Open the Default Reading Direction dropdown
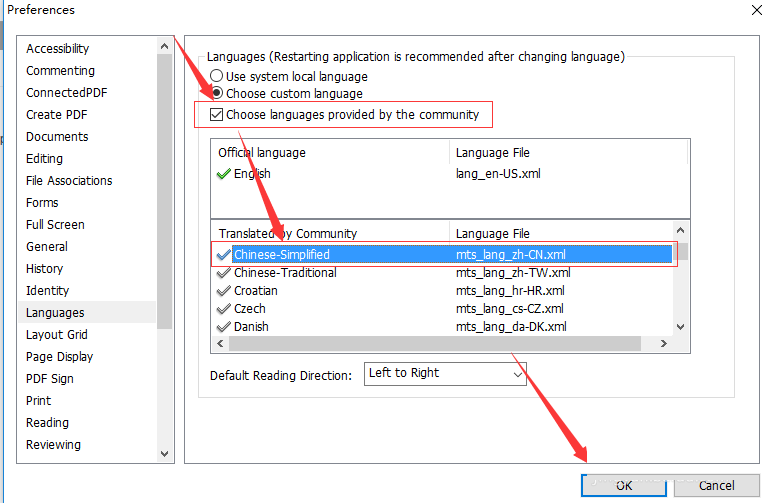Screen dimensions: 772x503 coord(445,374)
